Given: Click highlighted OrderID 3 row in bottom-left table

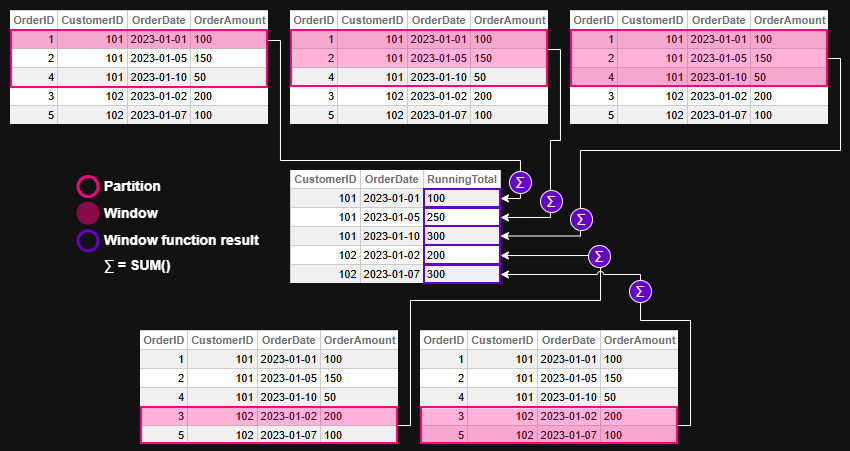Looking at the screenshot, I should [x=268, y=416].
